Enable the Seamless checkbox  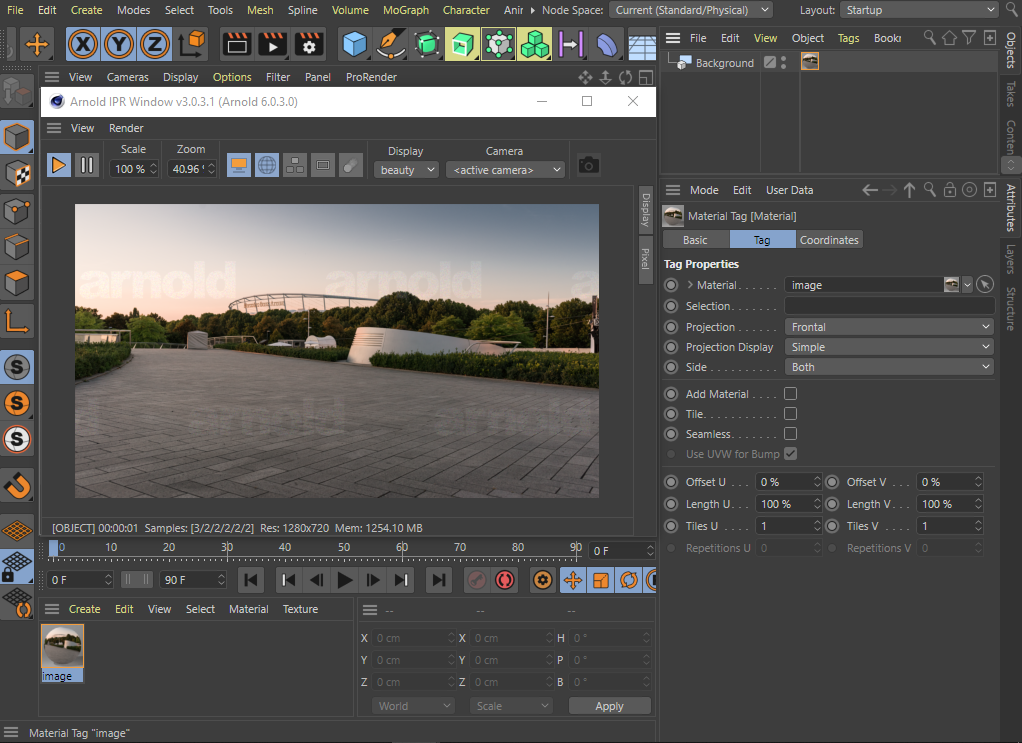click(x=790, y=434)
